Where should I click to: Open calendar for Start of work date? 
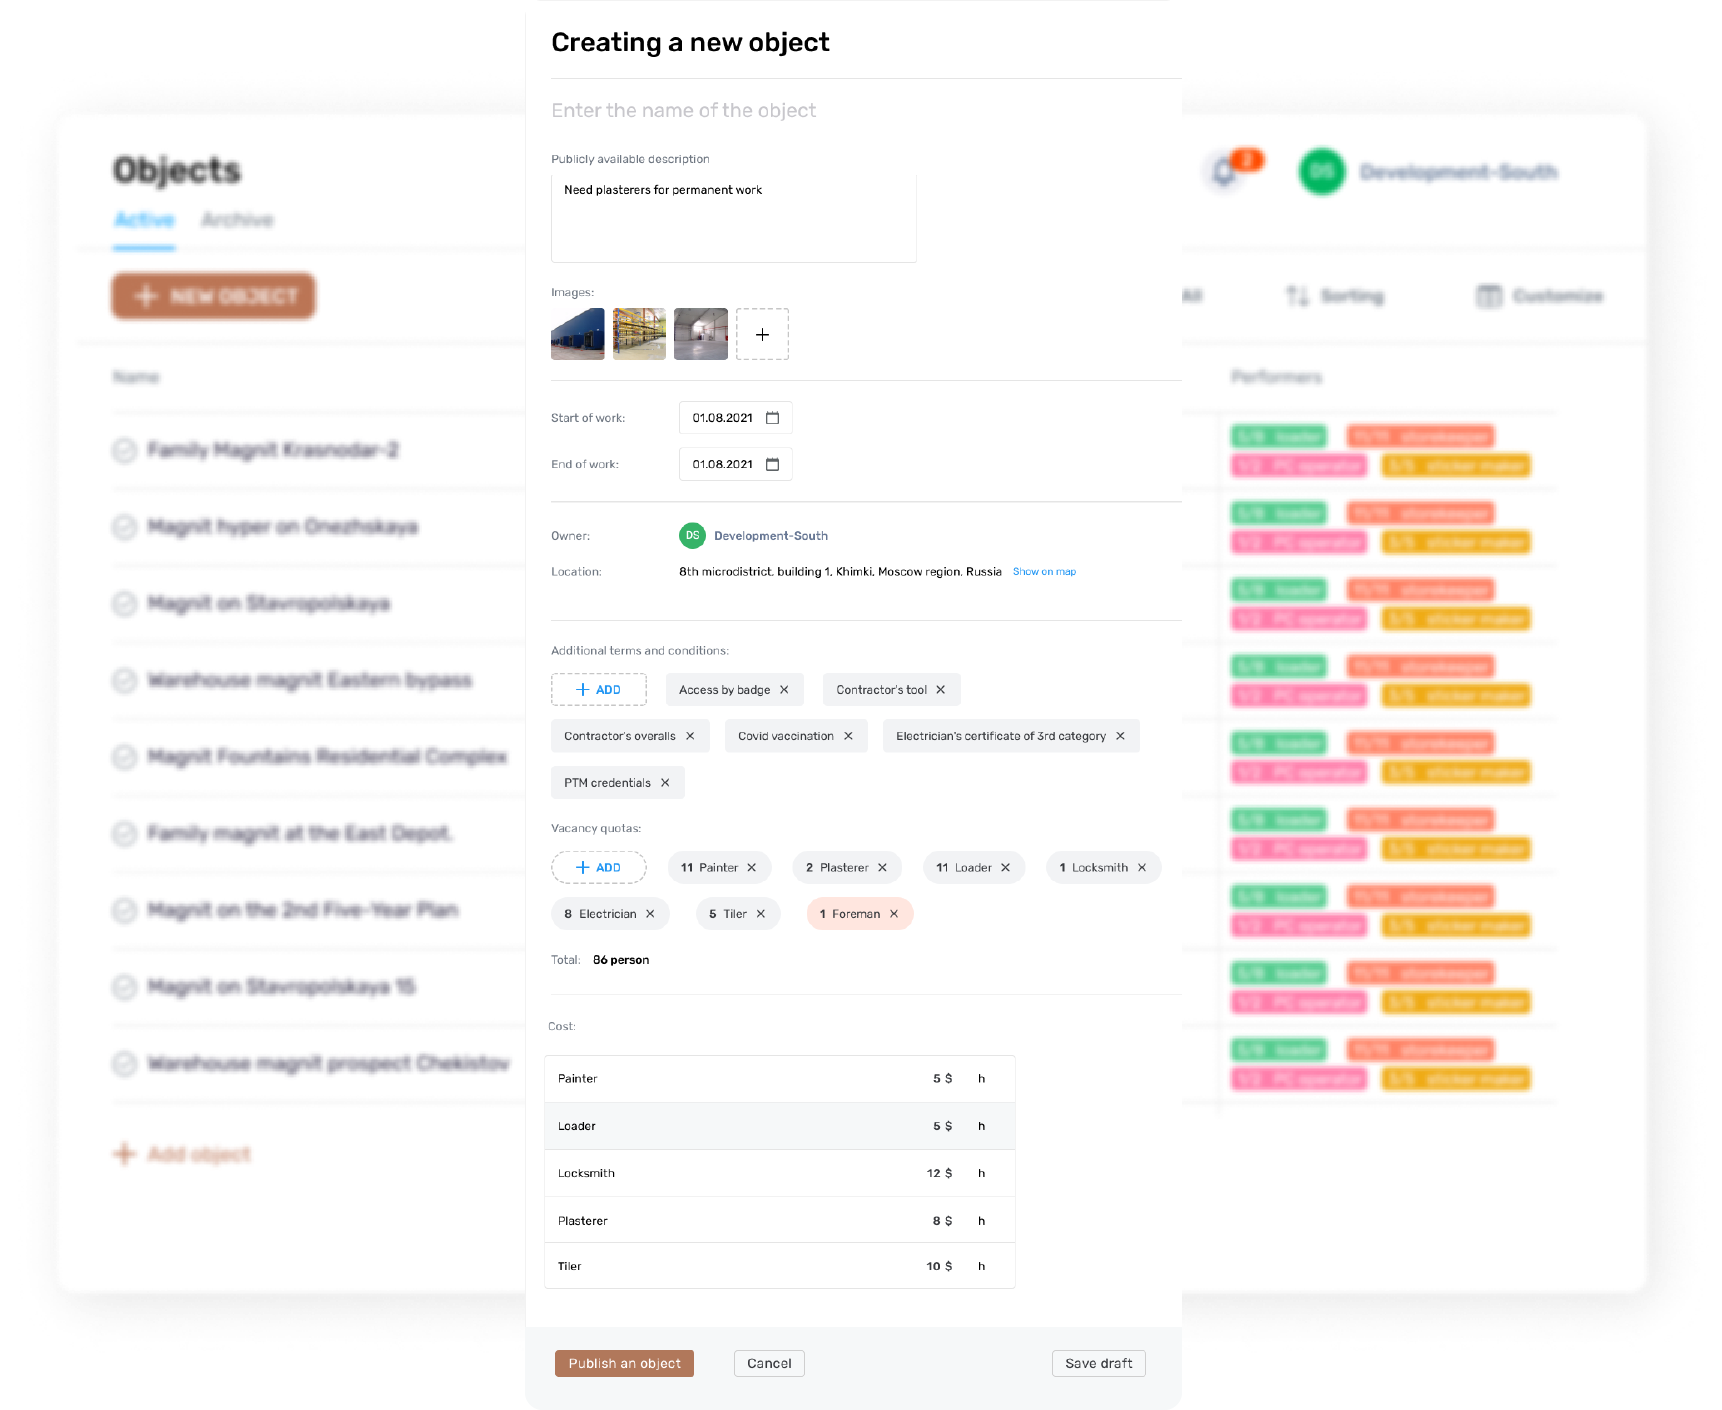[x=772, y=418]
